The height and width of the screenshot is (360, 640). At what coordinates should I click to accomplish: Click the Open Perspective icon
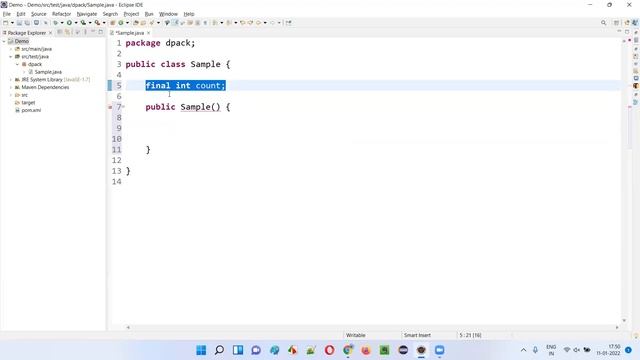click(x=616, y=23)
